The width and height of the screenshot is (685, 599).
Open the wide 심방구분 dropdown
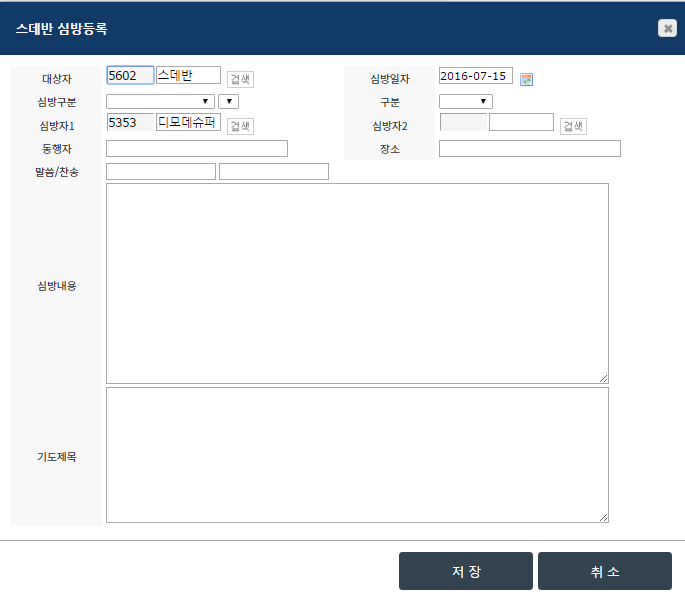(x=160, y=101)
